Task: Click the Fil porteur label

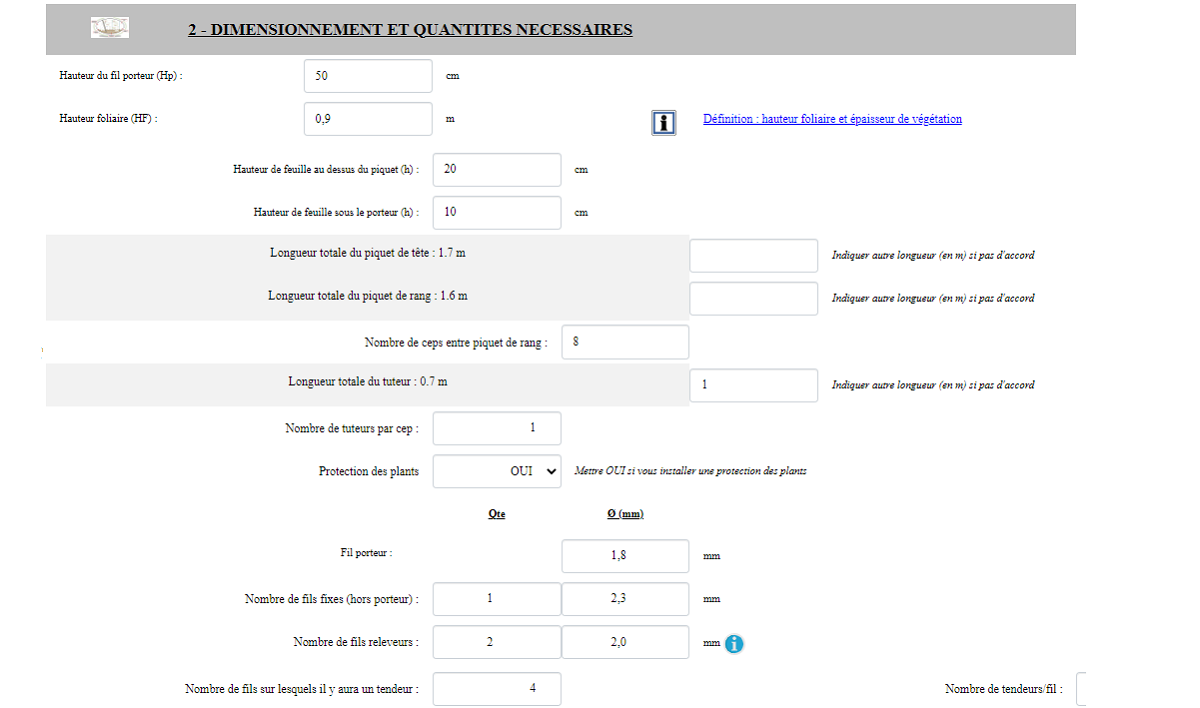Action: point(366,552)
